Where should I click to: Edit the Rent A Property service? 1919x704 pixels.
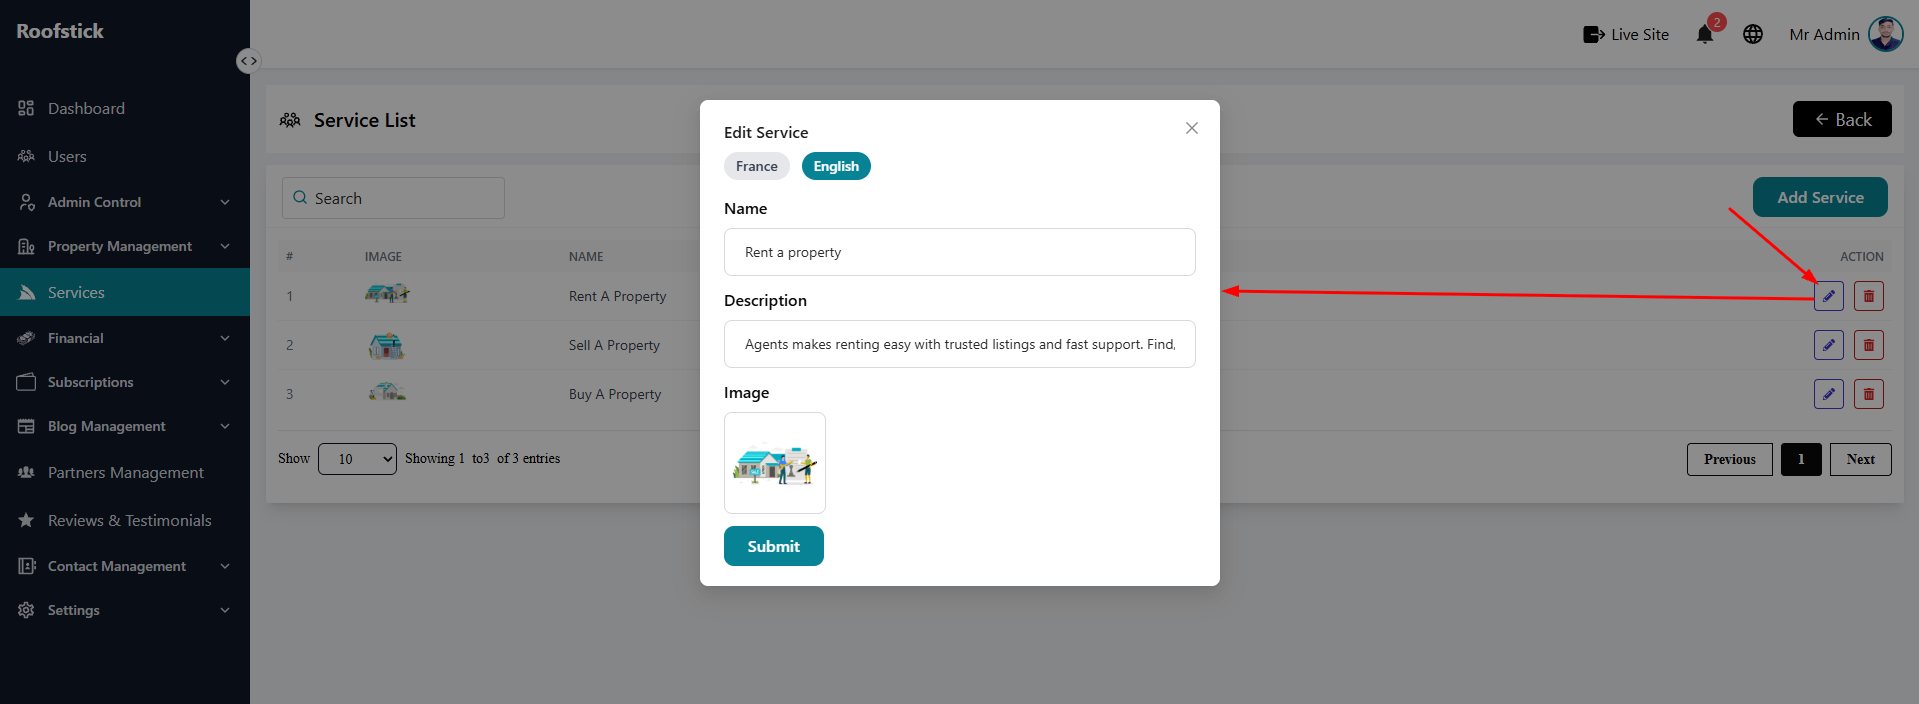pos(1829,296)
